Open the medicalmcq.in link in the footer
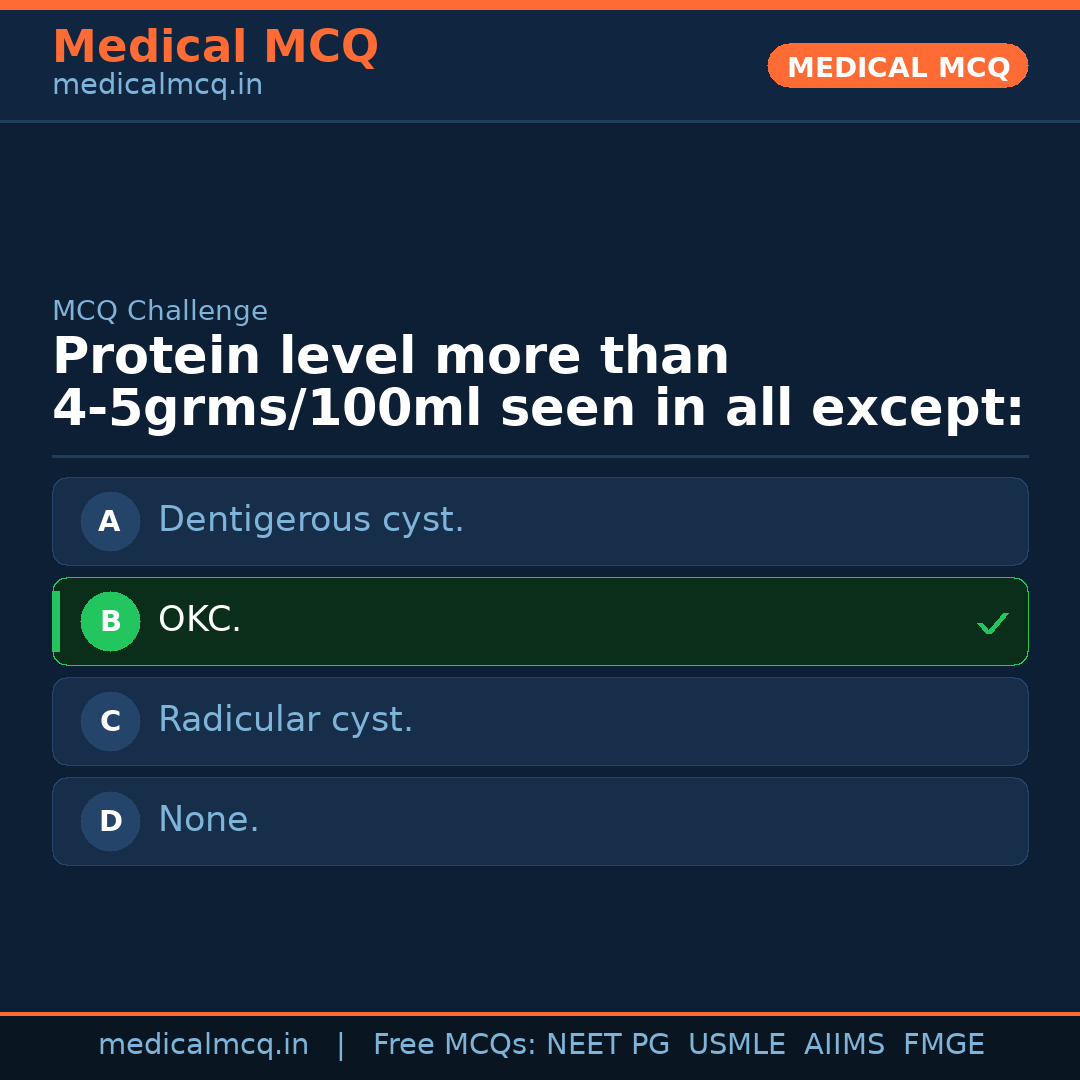This screenshot has width=1080, height=1080. pyautogui.click(x=203, y=1045)
